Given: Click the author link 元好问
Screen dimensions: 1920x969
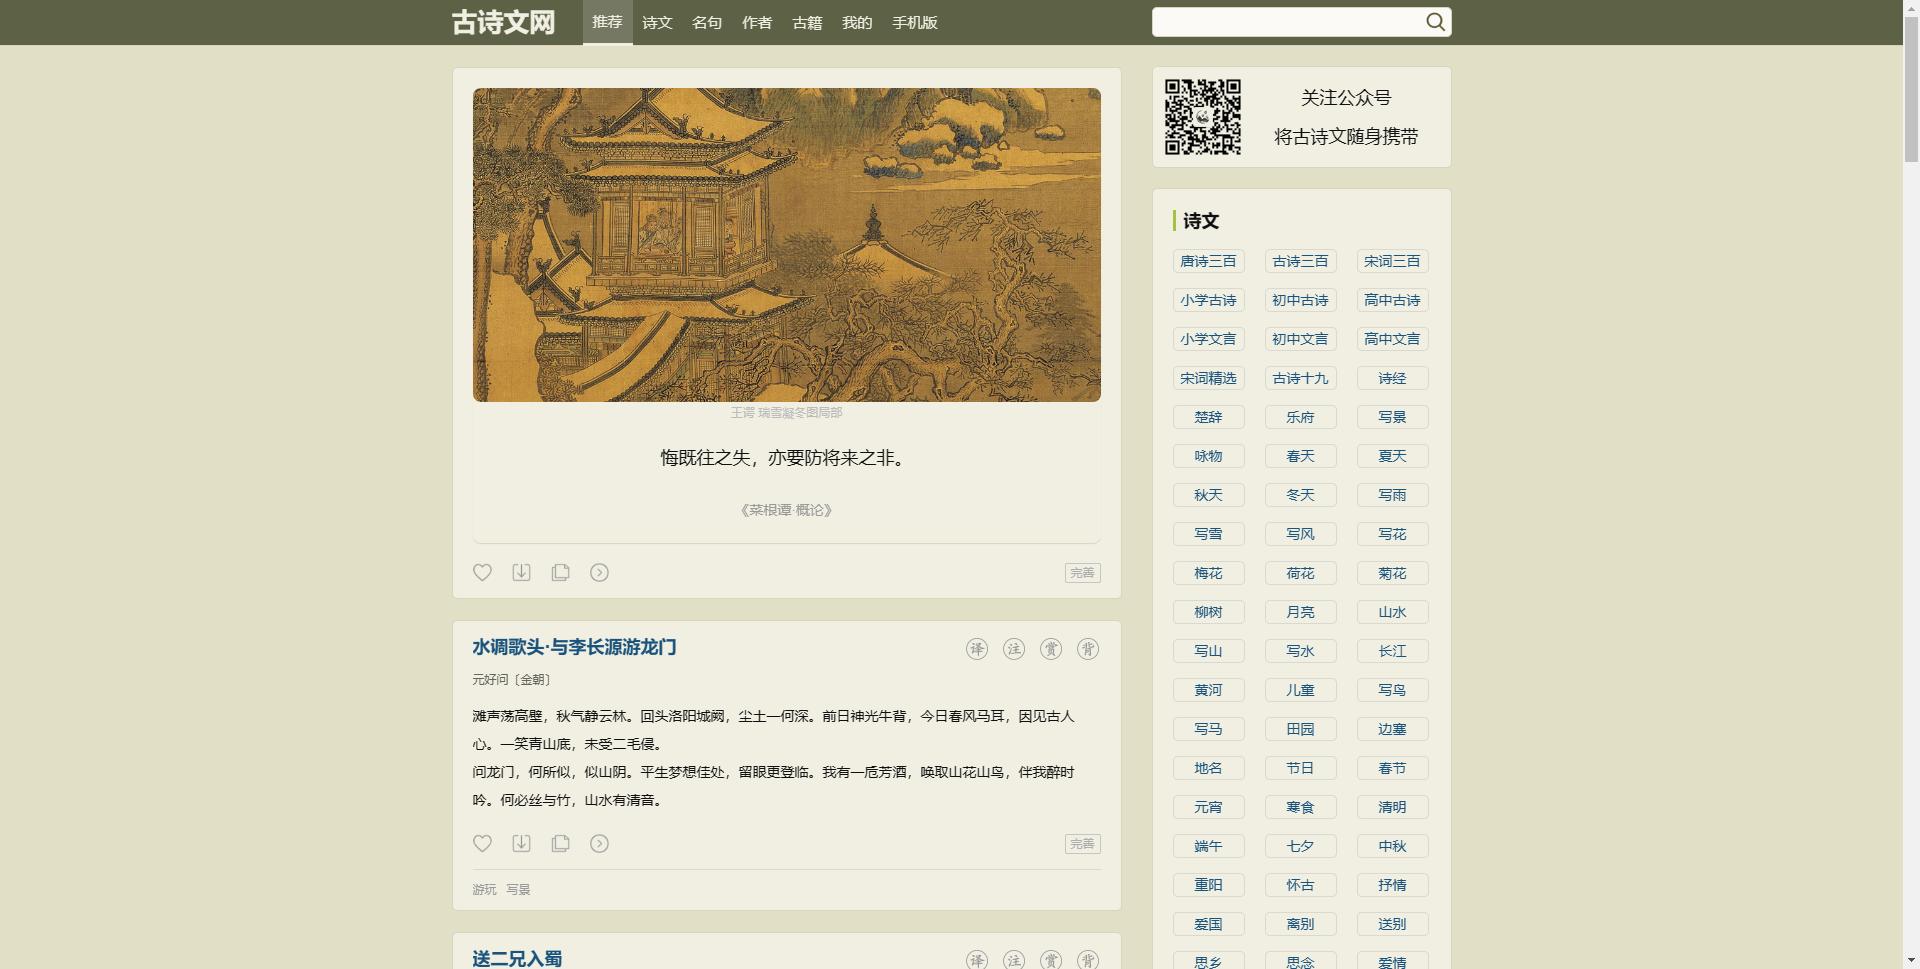Looking at the screenshot, I should coord(491,679).
